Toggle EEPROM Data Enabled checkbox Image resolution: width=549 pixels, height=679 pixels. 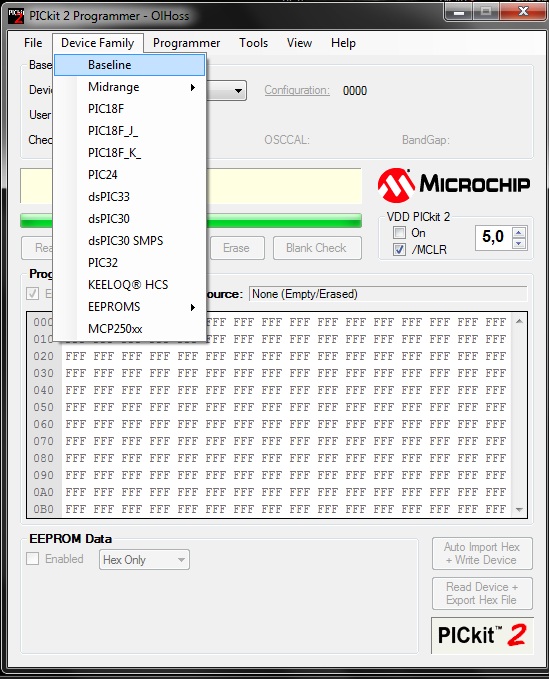(x=32, y=559)
